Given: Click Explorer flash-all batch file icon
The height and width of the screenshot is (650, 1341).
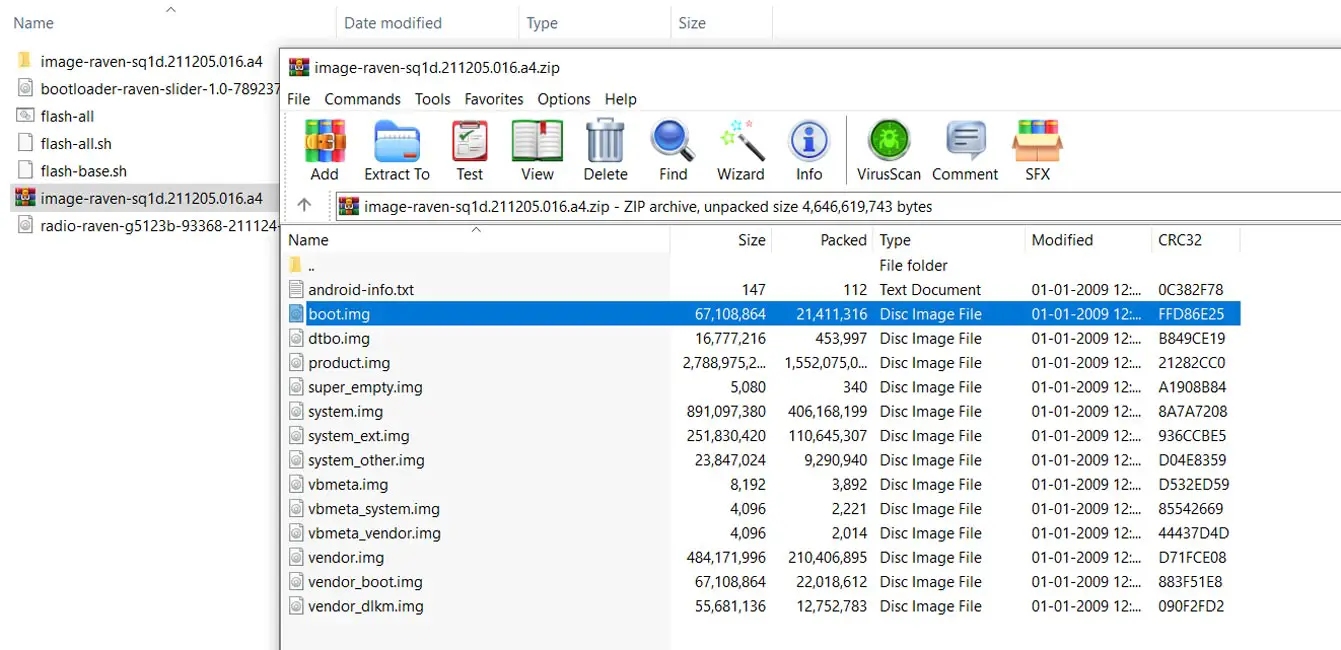Looking at the screenshot, I should point(25,116).
